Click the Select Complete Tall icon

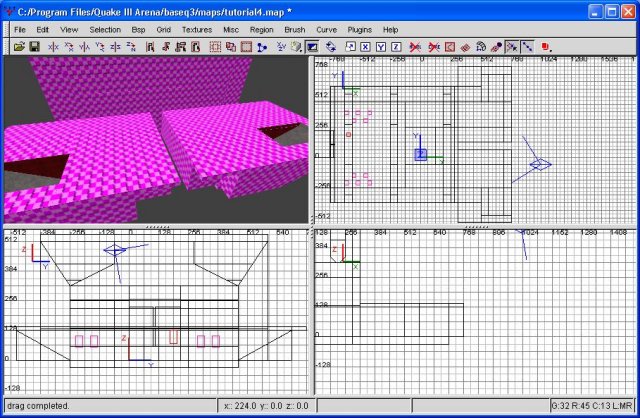coord(150,47)
